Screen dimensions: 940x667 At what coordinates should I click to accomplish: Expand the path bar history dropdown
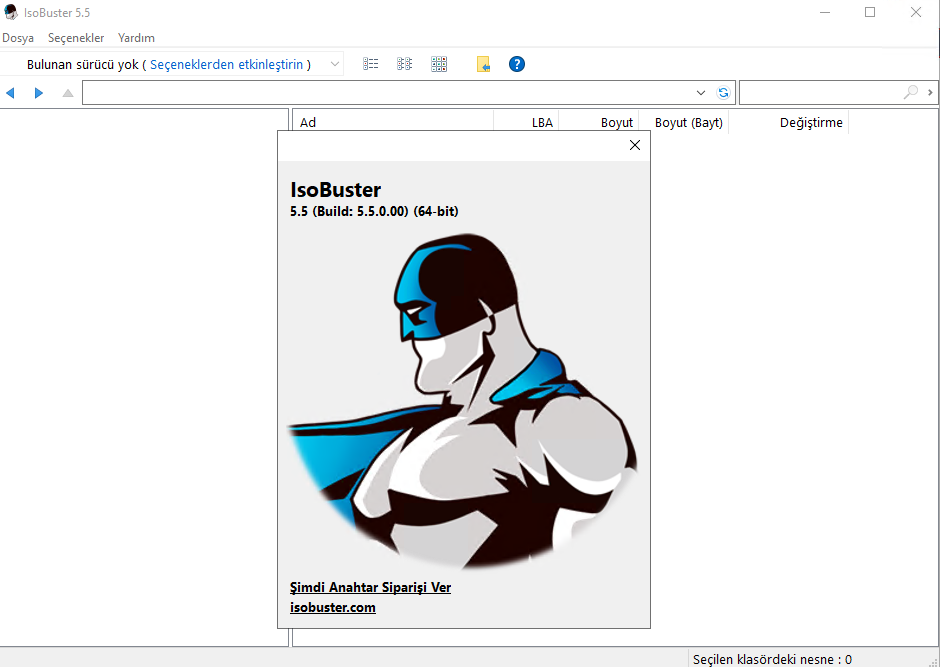701,93
